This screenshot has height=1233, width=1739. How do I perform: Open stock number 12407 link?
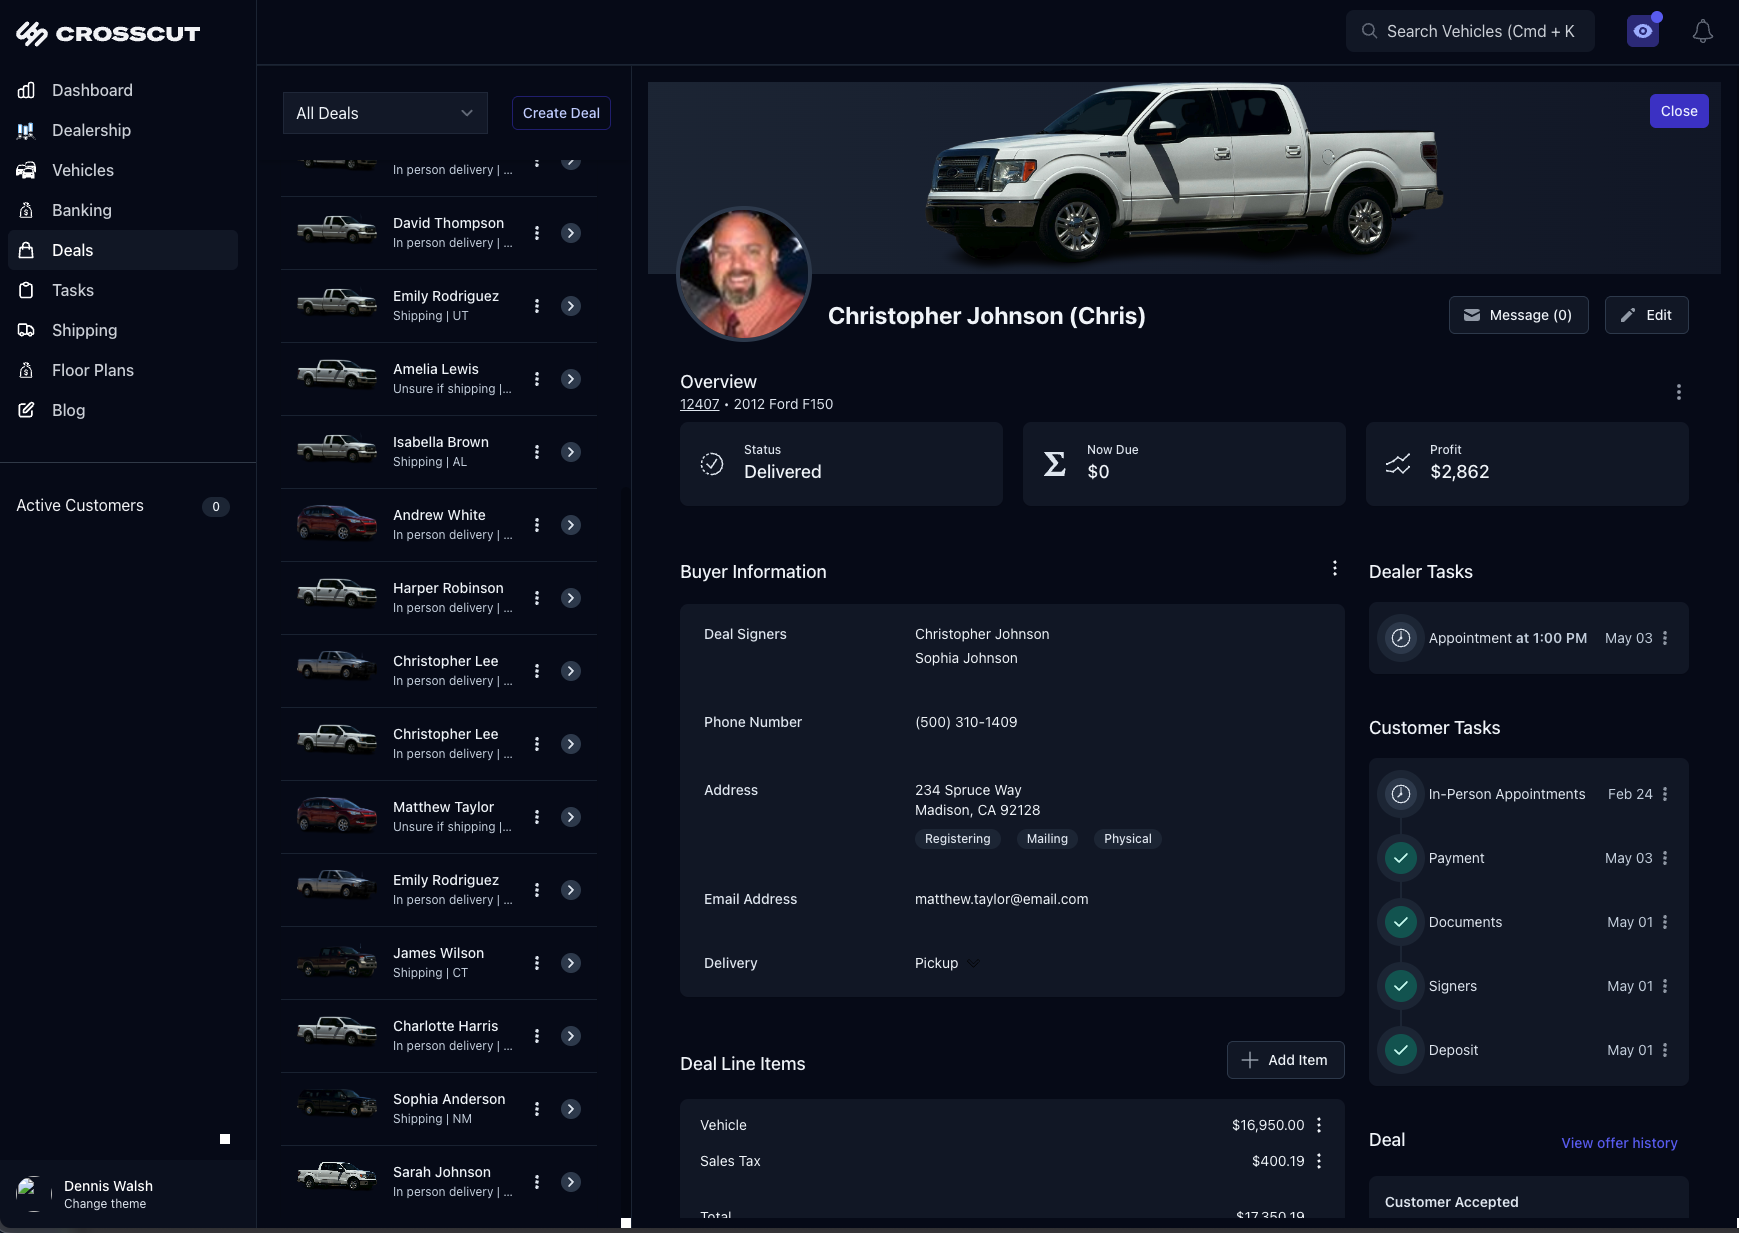coord(699,404)
